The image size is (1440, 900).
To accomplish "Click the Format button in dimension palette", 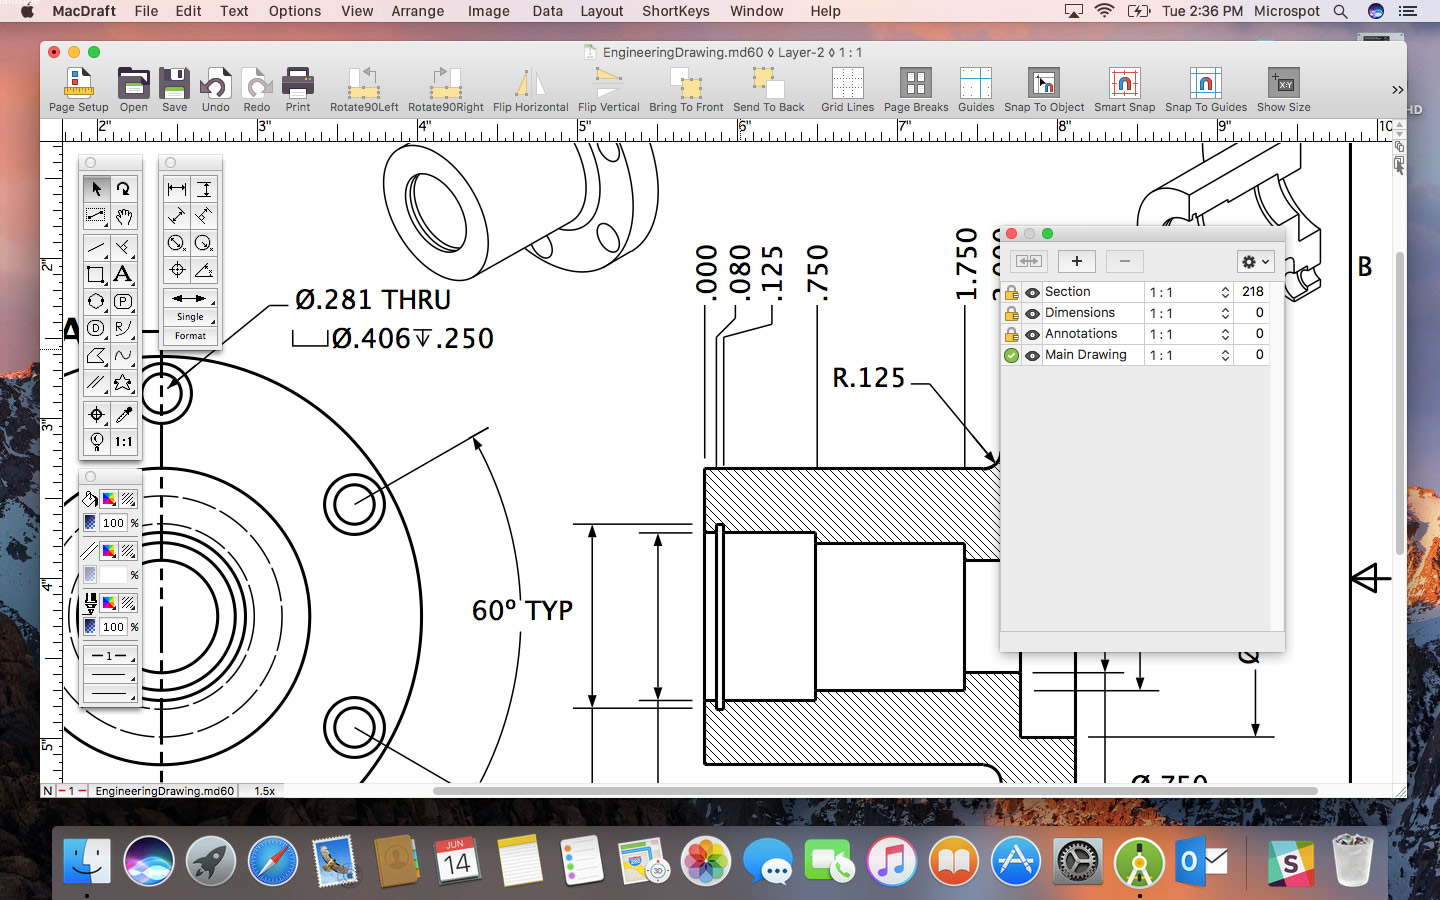I will (x=190, y=336).
